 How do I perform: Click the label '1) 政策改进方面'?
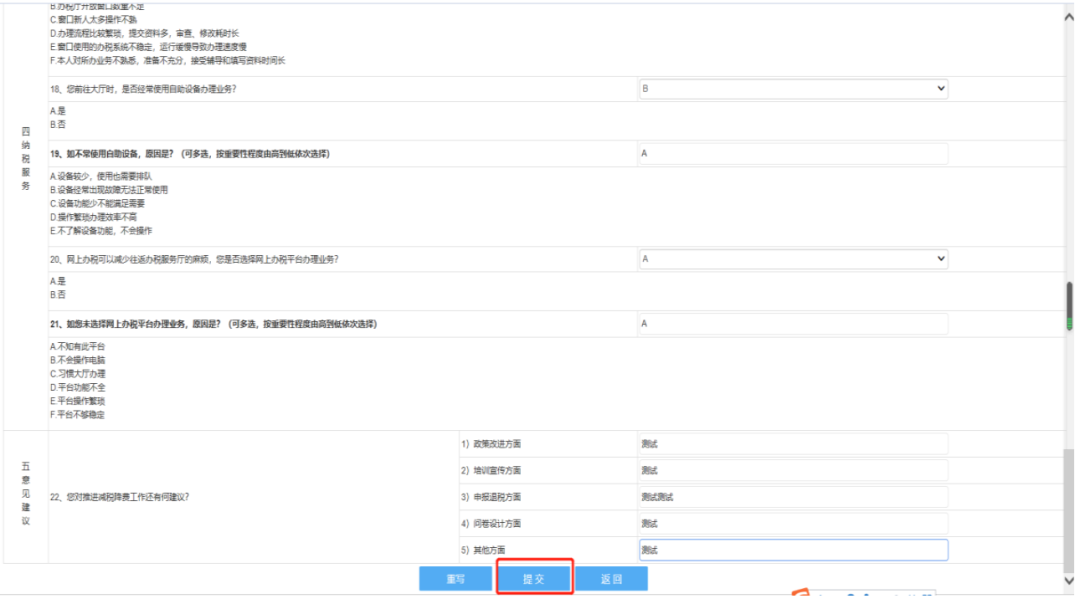(491, 444)
